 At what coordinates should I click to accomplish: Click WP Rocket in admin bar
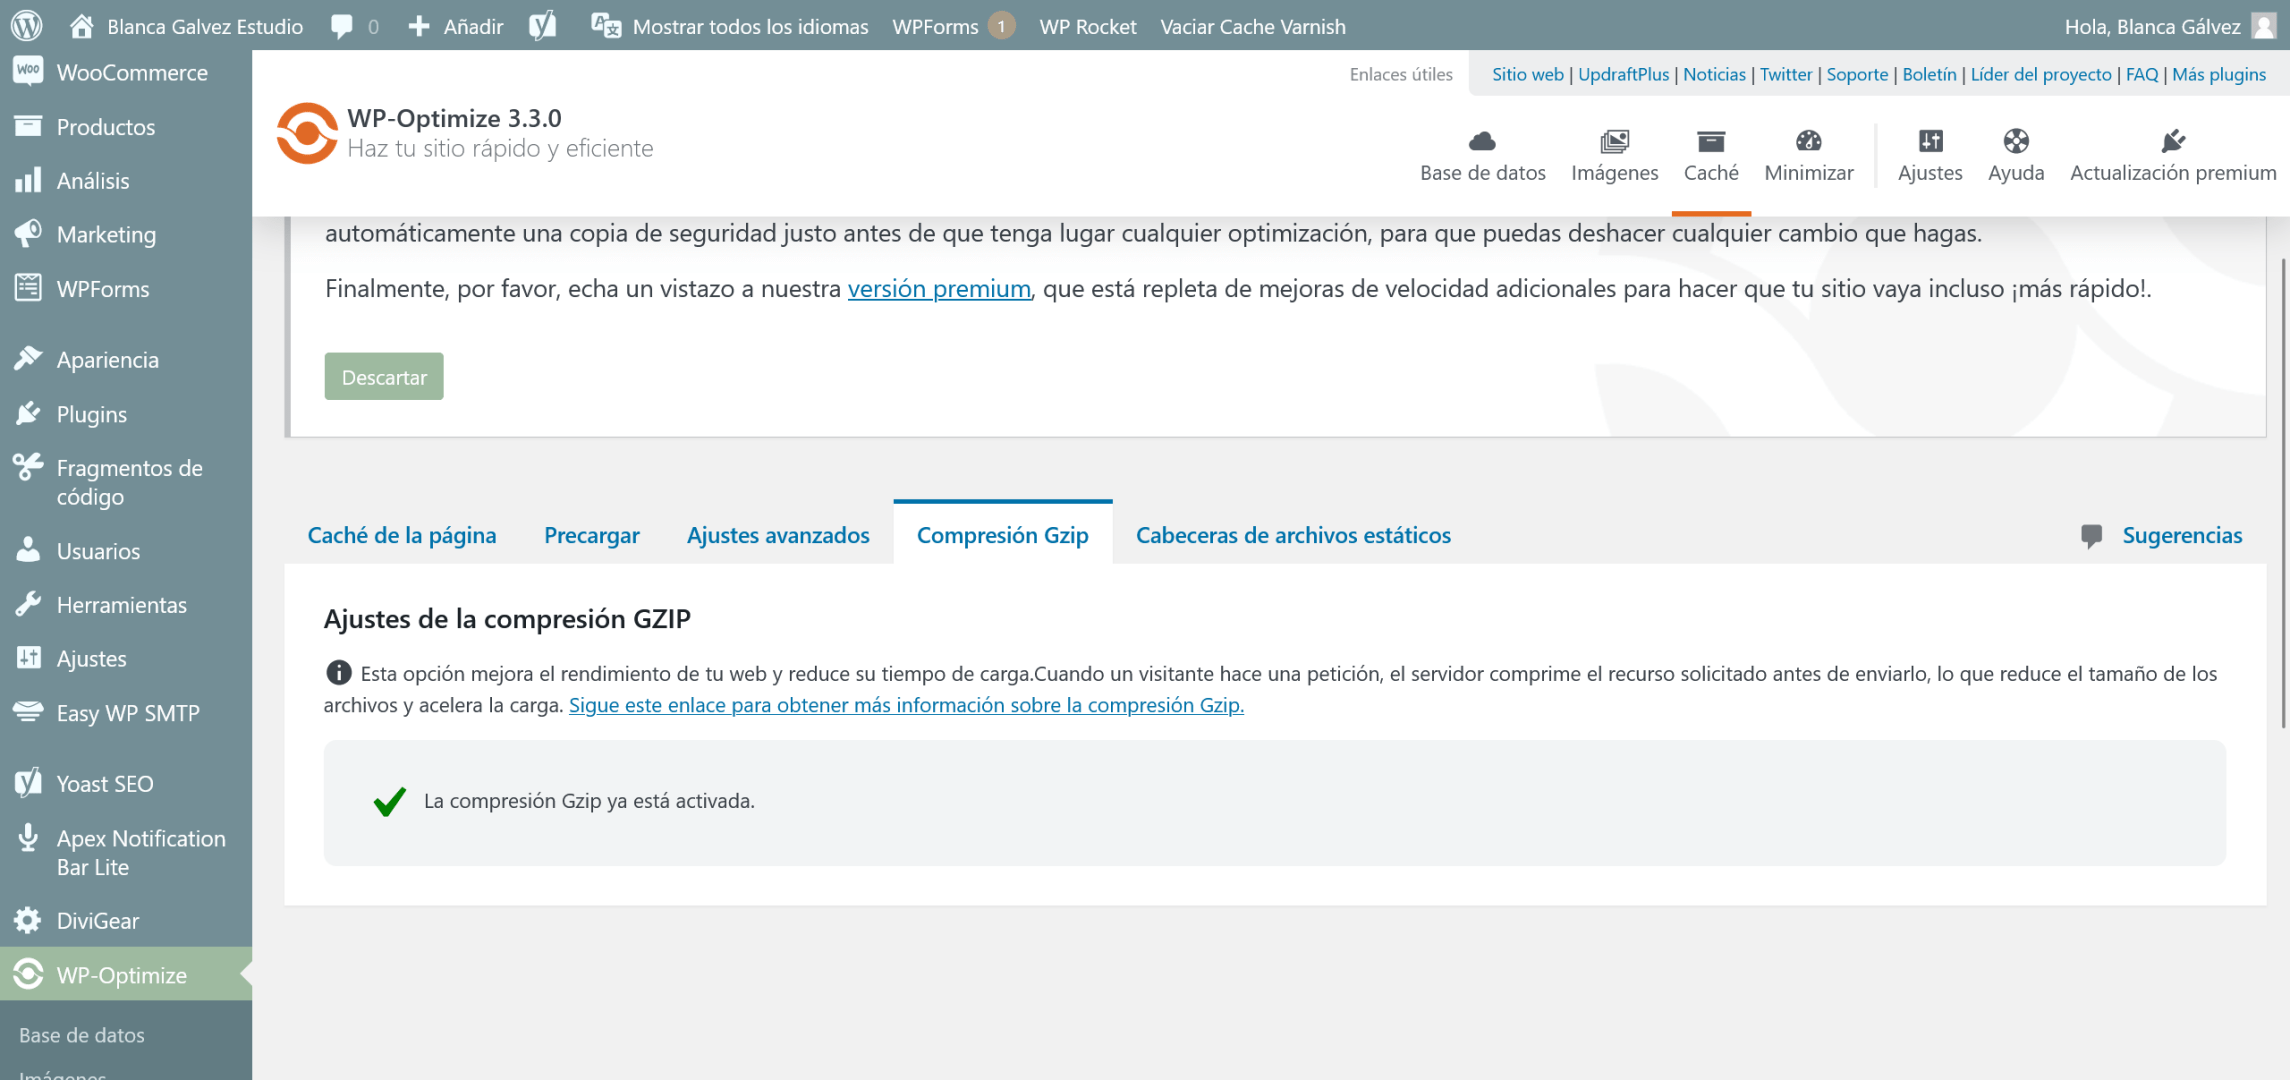[x=1087, y=26]
